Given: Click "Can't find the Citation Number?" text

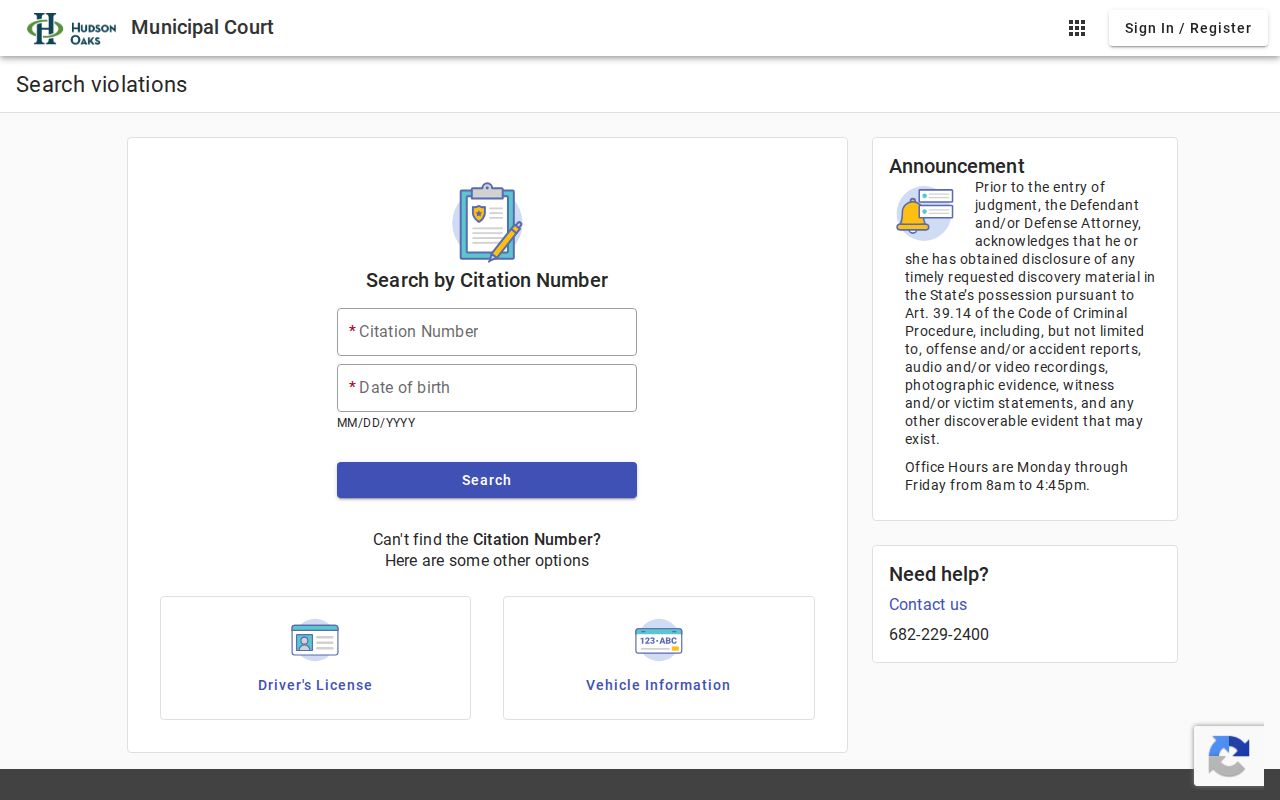Looking at the screenshot, I should [487, 539].
